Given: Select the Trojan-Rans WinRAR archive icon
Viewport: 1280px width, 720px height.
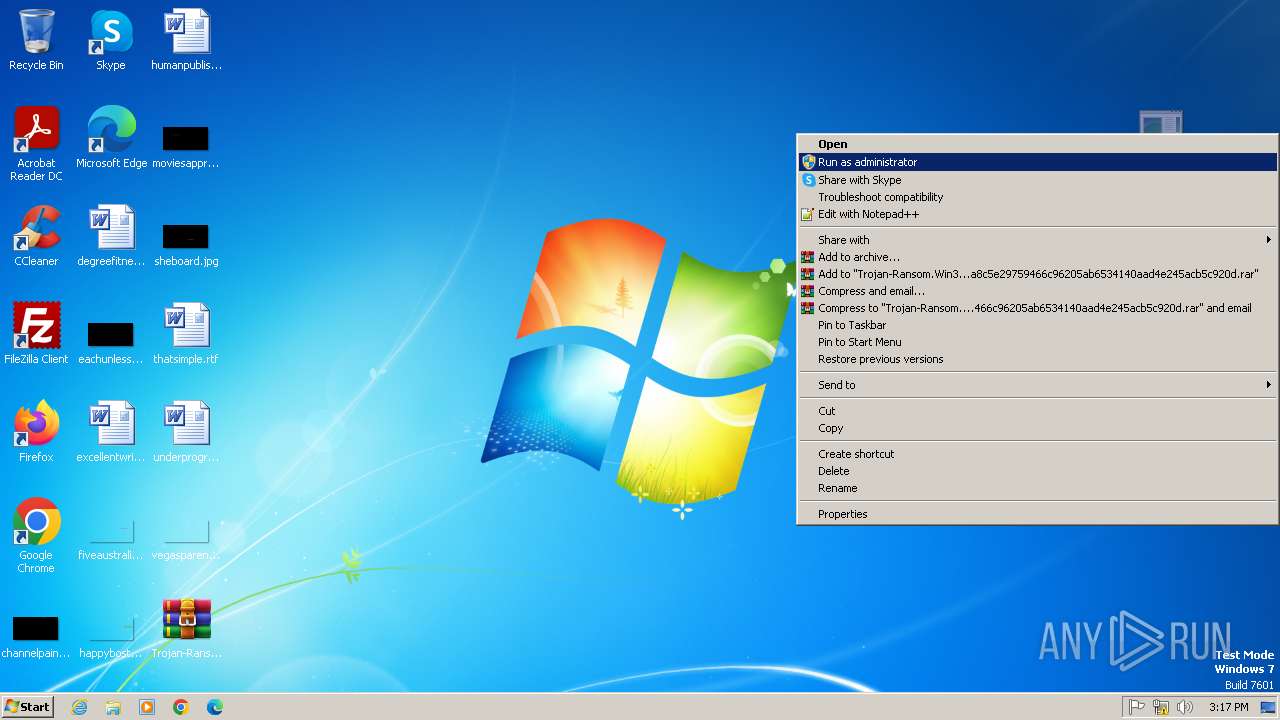Looking at the screenshot, I should (187, 628).
